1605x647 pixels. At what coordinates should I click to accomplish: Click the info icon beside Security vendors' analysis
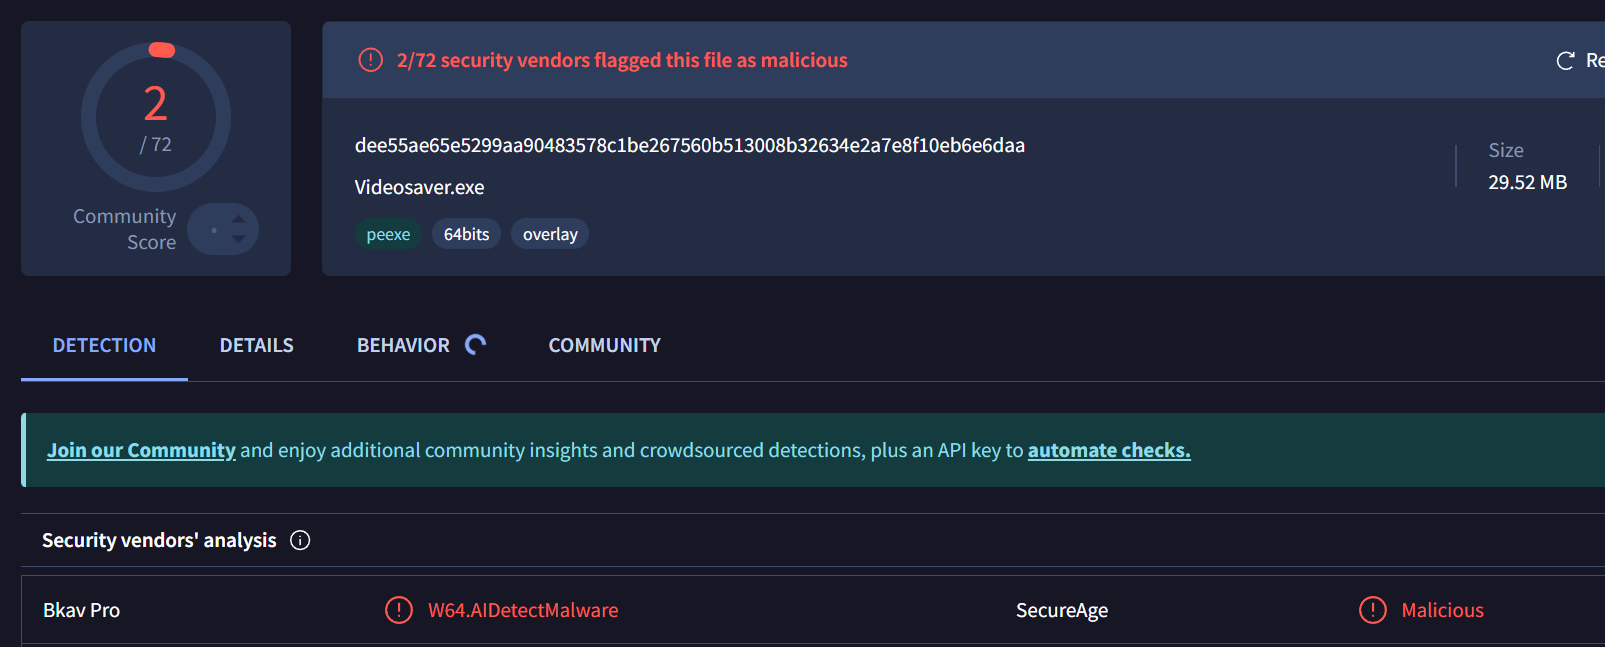[x=300, y=540]
